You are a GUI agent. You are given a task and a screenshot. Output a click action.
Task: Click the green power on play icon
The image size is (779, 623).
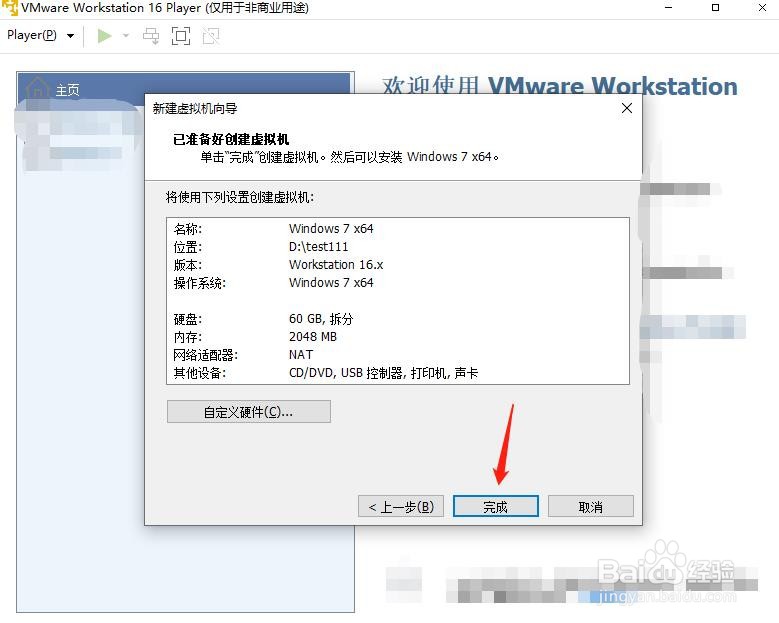[104, 36]
